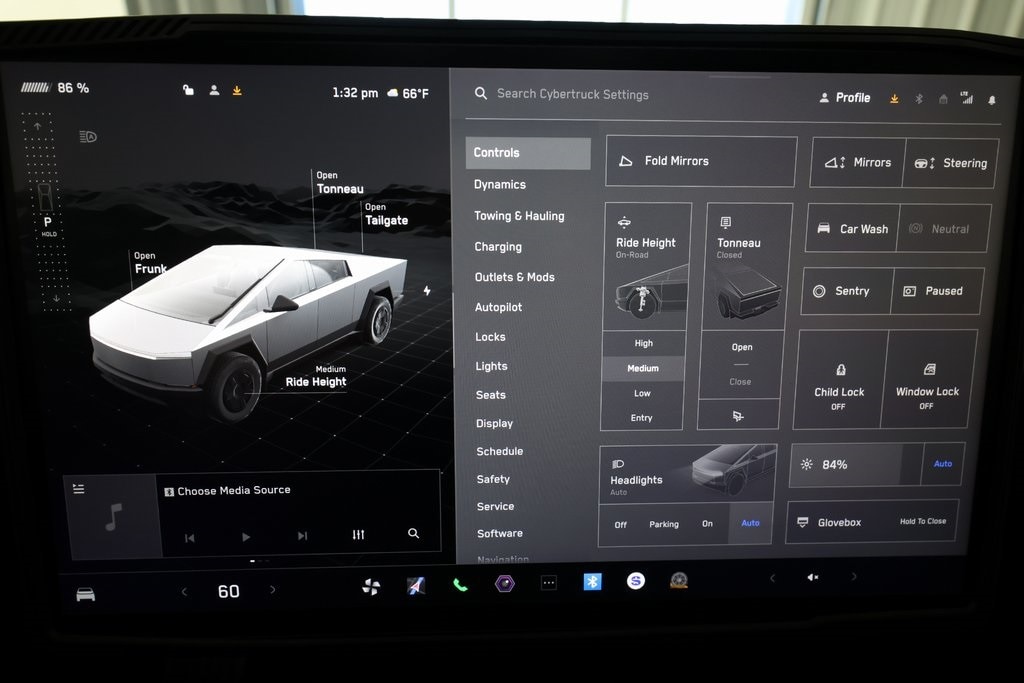Tap the Bluetooth icon in the dock

(x=592, y=581)
